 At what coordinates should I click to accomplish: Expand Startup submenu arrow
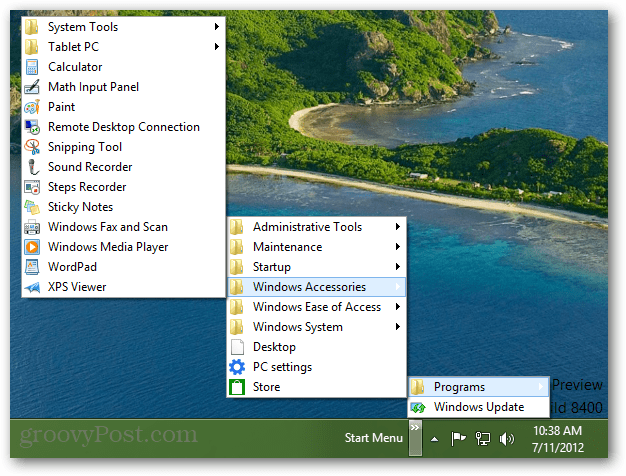(x=398, y=266)
